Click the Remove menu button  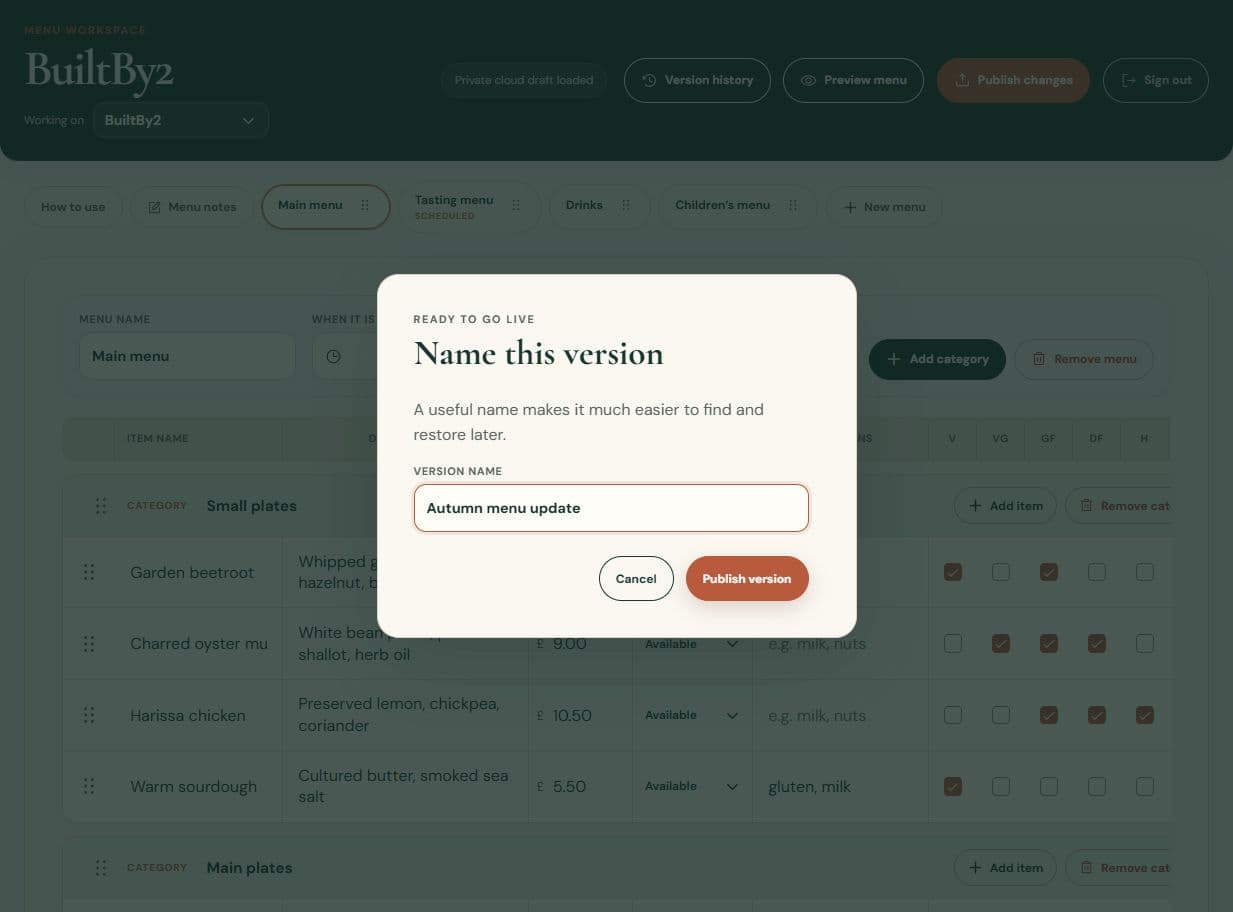[x=1084, y=359]
